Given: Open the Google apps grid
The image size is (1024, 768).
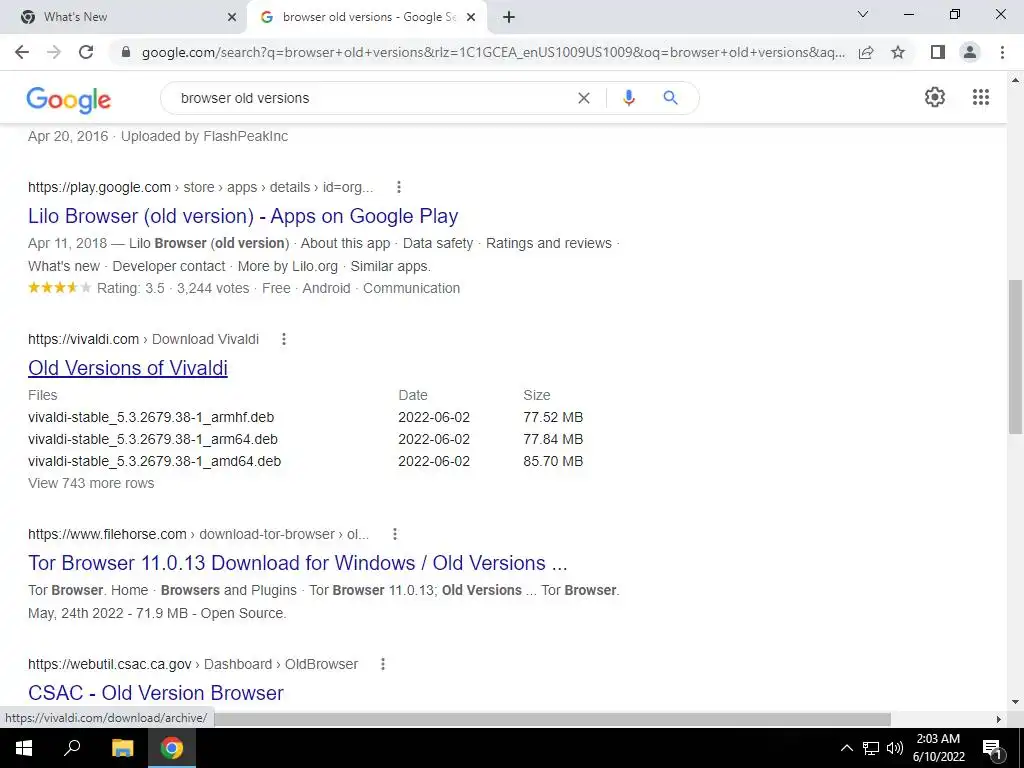Looking at the screenshot, I should click(981, 97).
